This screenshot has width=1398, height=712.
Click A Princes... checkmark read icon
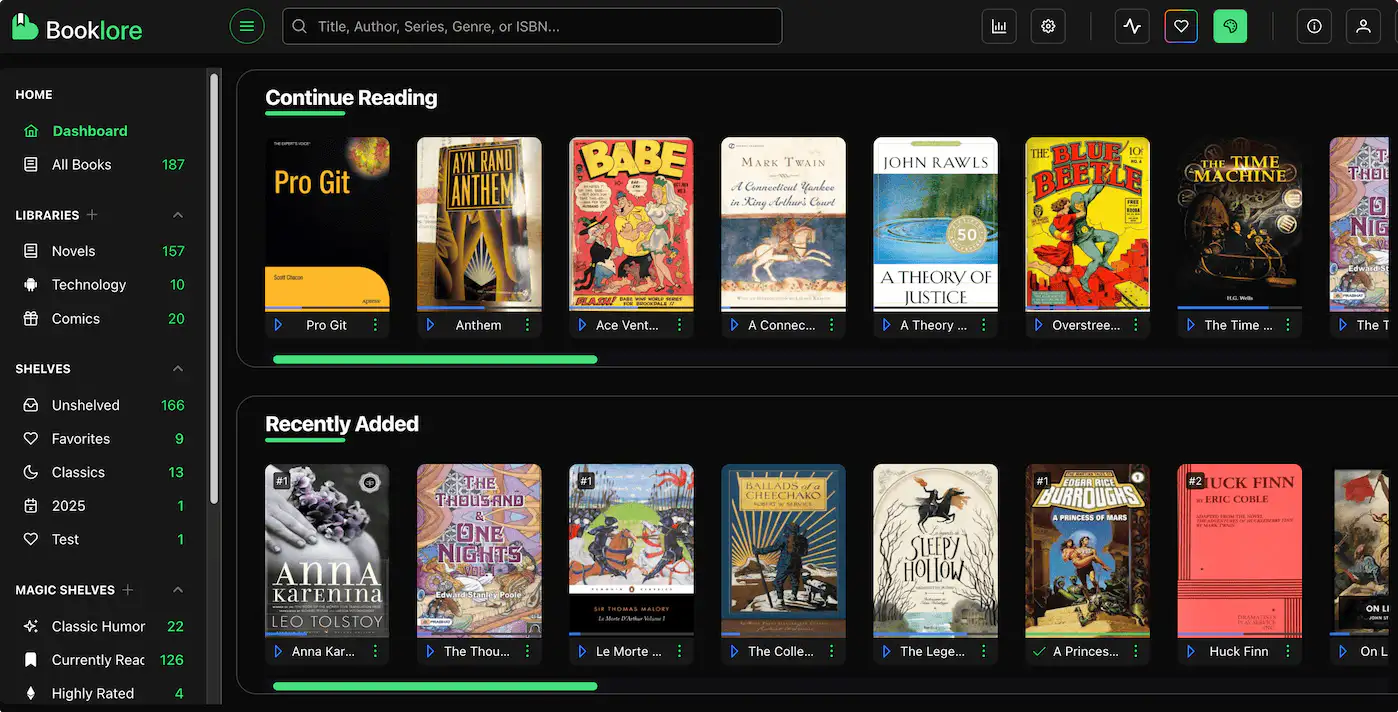tap(1038, 651)
